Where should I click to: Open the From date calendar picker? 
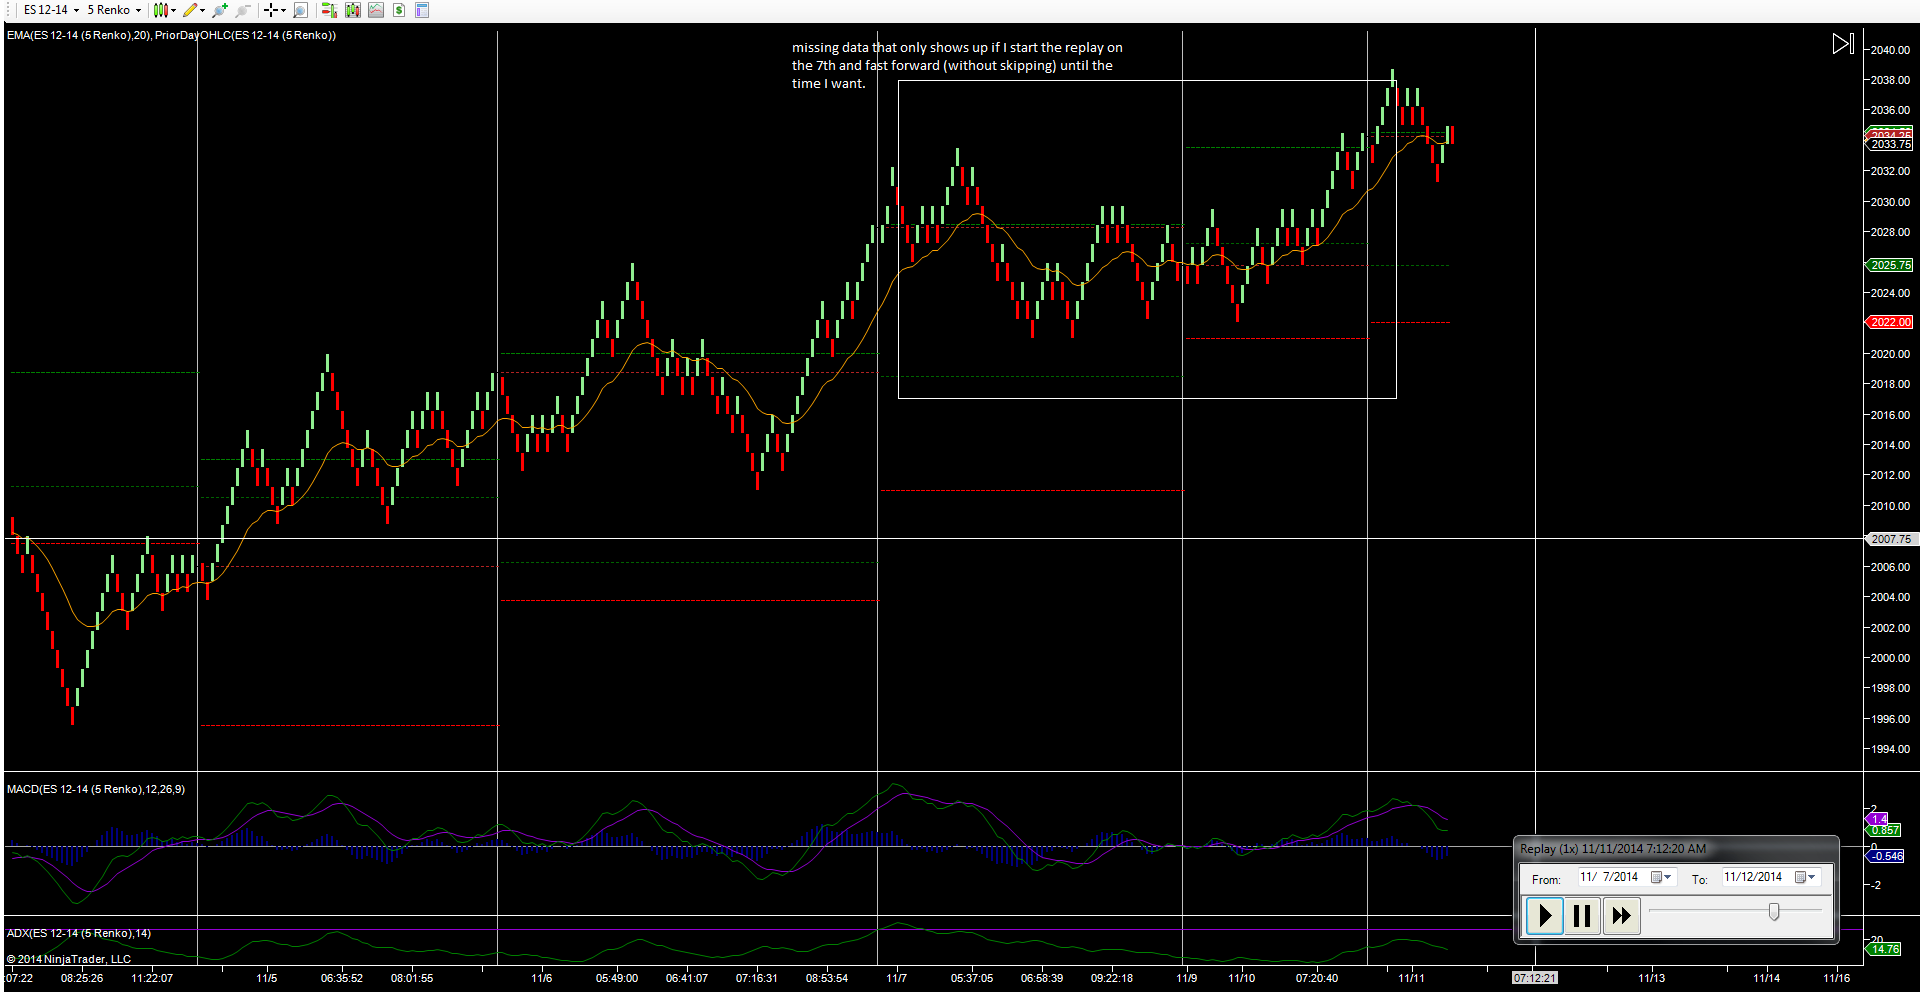1661,877
